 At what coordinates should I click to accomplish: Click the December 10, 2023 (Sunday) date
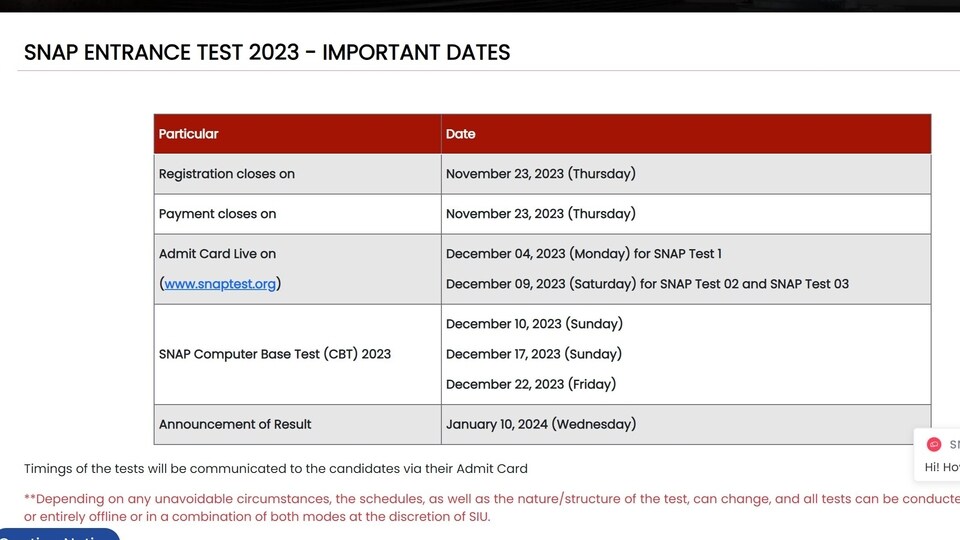(534, 324)
